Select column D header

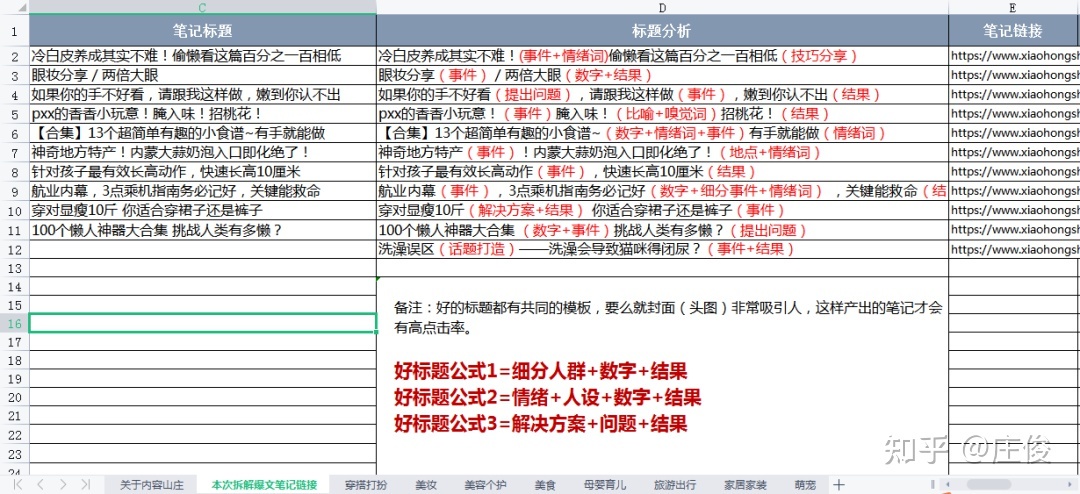coord(662,8)
